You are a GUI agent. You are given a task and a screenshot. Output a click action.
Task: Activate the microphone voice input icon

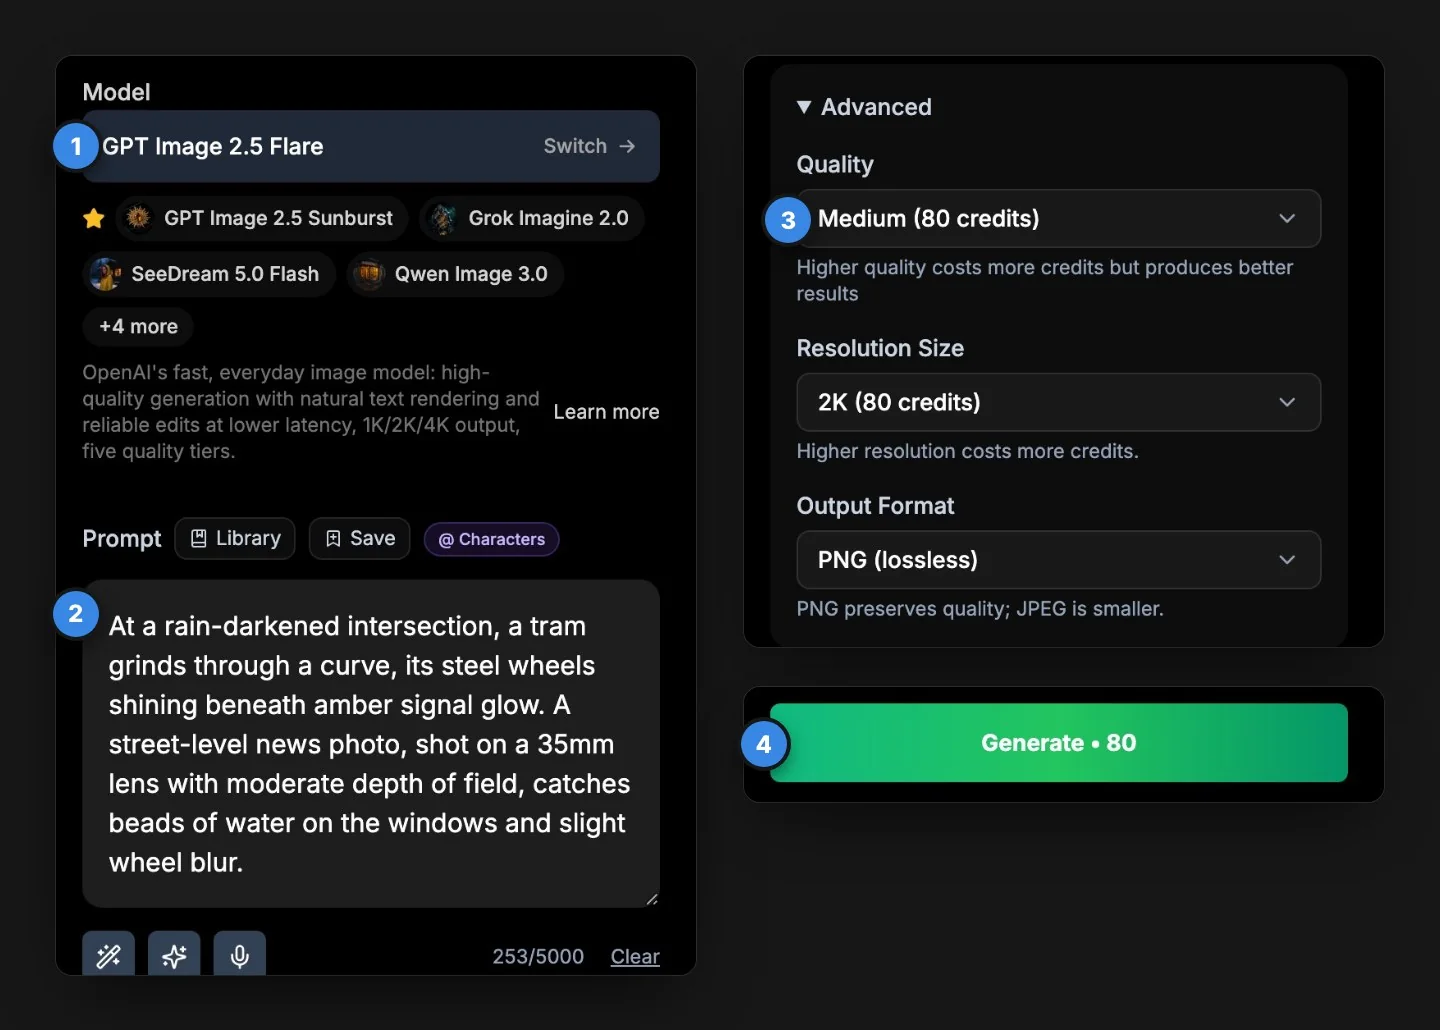click(x=240, y=956)
